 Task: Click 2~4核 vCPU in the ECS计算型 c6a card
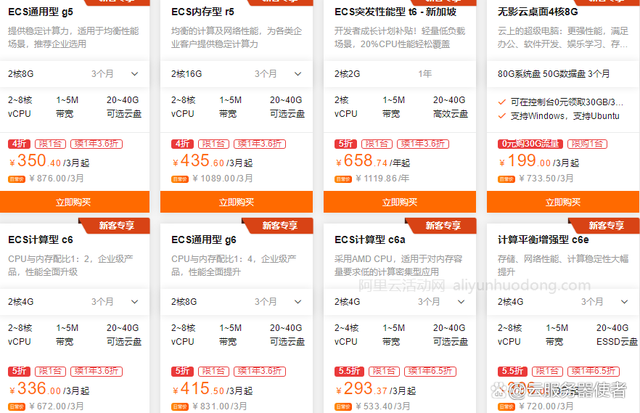click(347, 335)
